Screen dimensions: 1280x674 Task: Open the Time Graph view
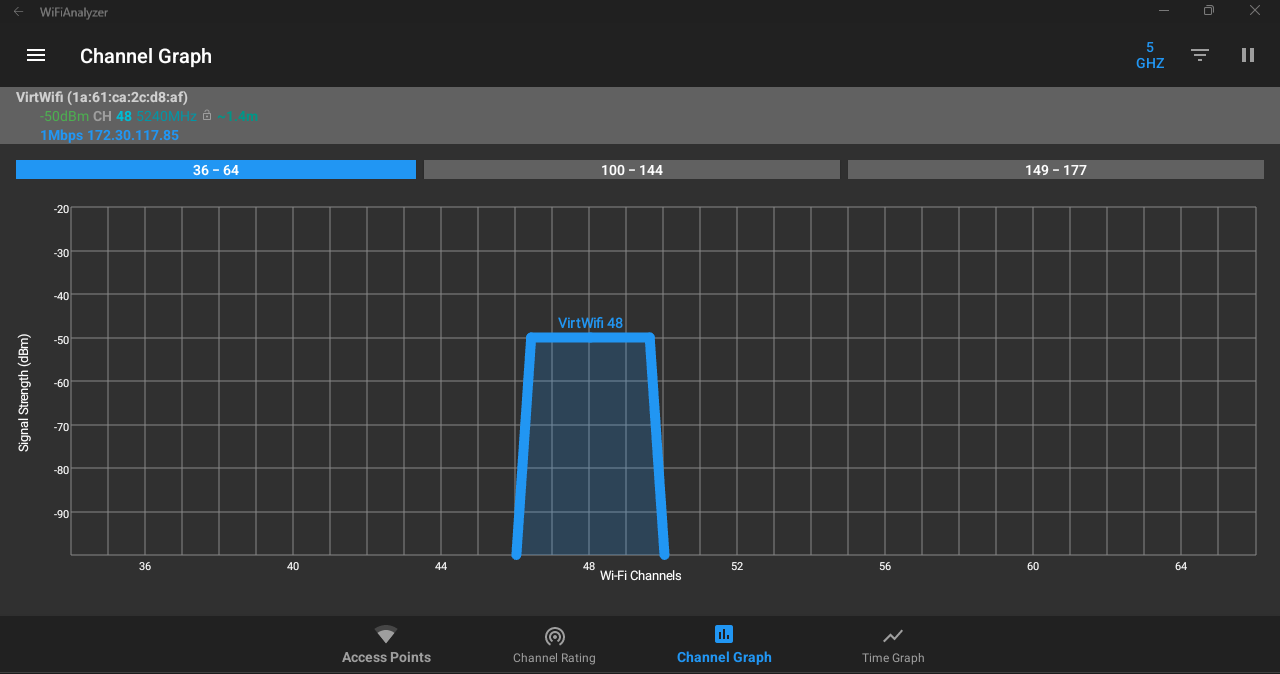pos(892,645)
